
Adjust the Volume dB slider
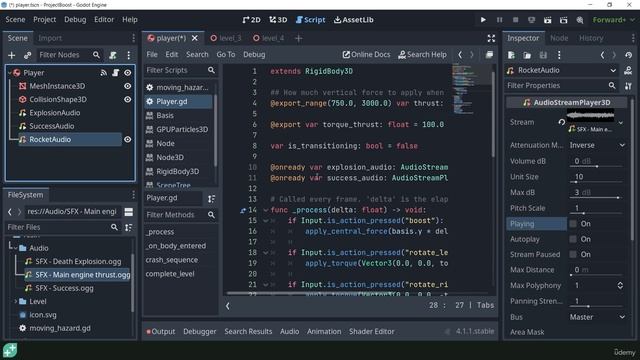pyautogui.click(x=597, y=166)
